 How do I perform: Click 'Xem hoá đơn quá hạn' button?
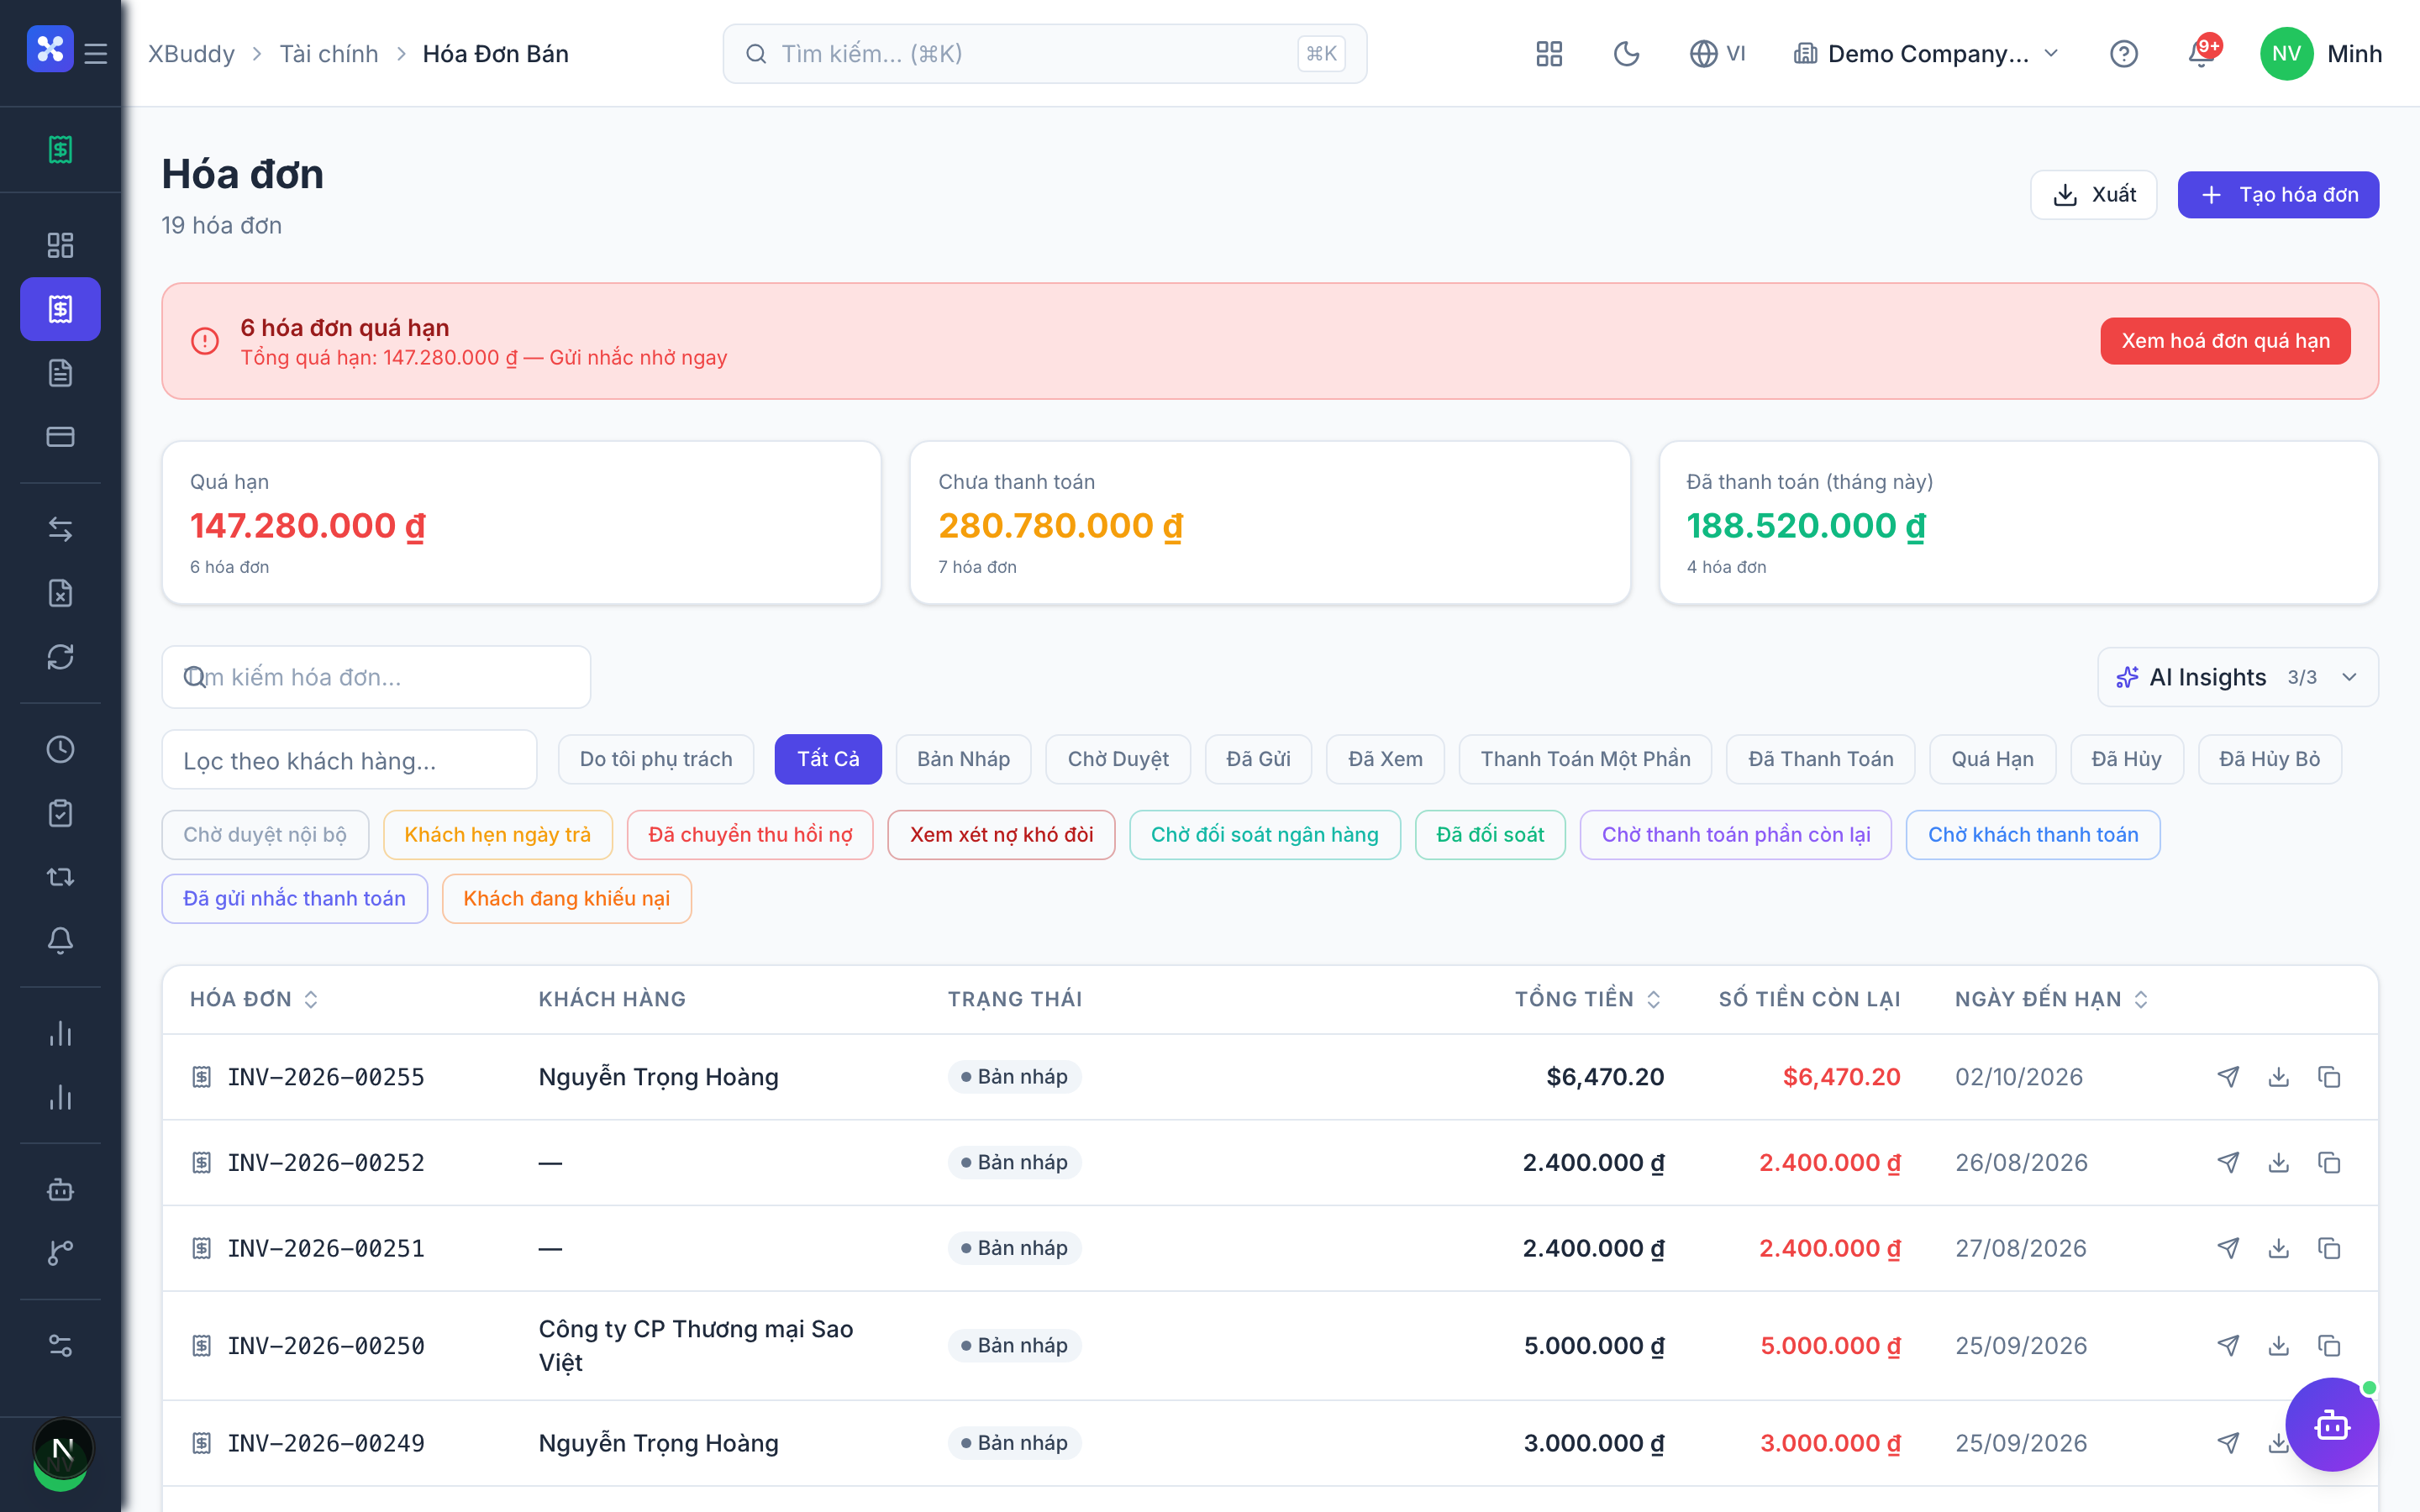click(x=2225, y=341)
